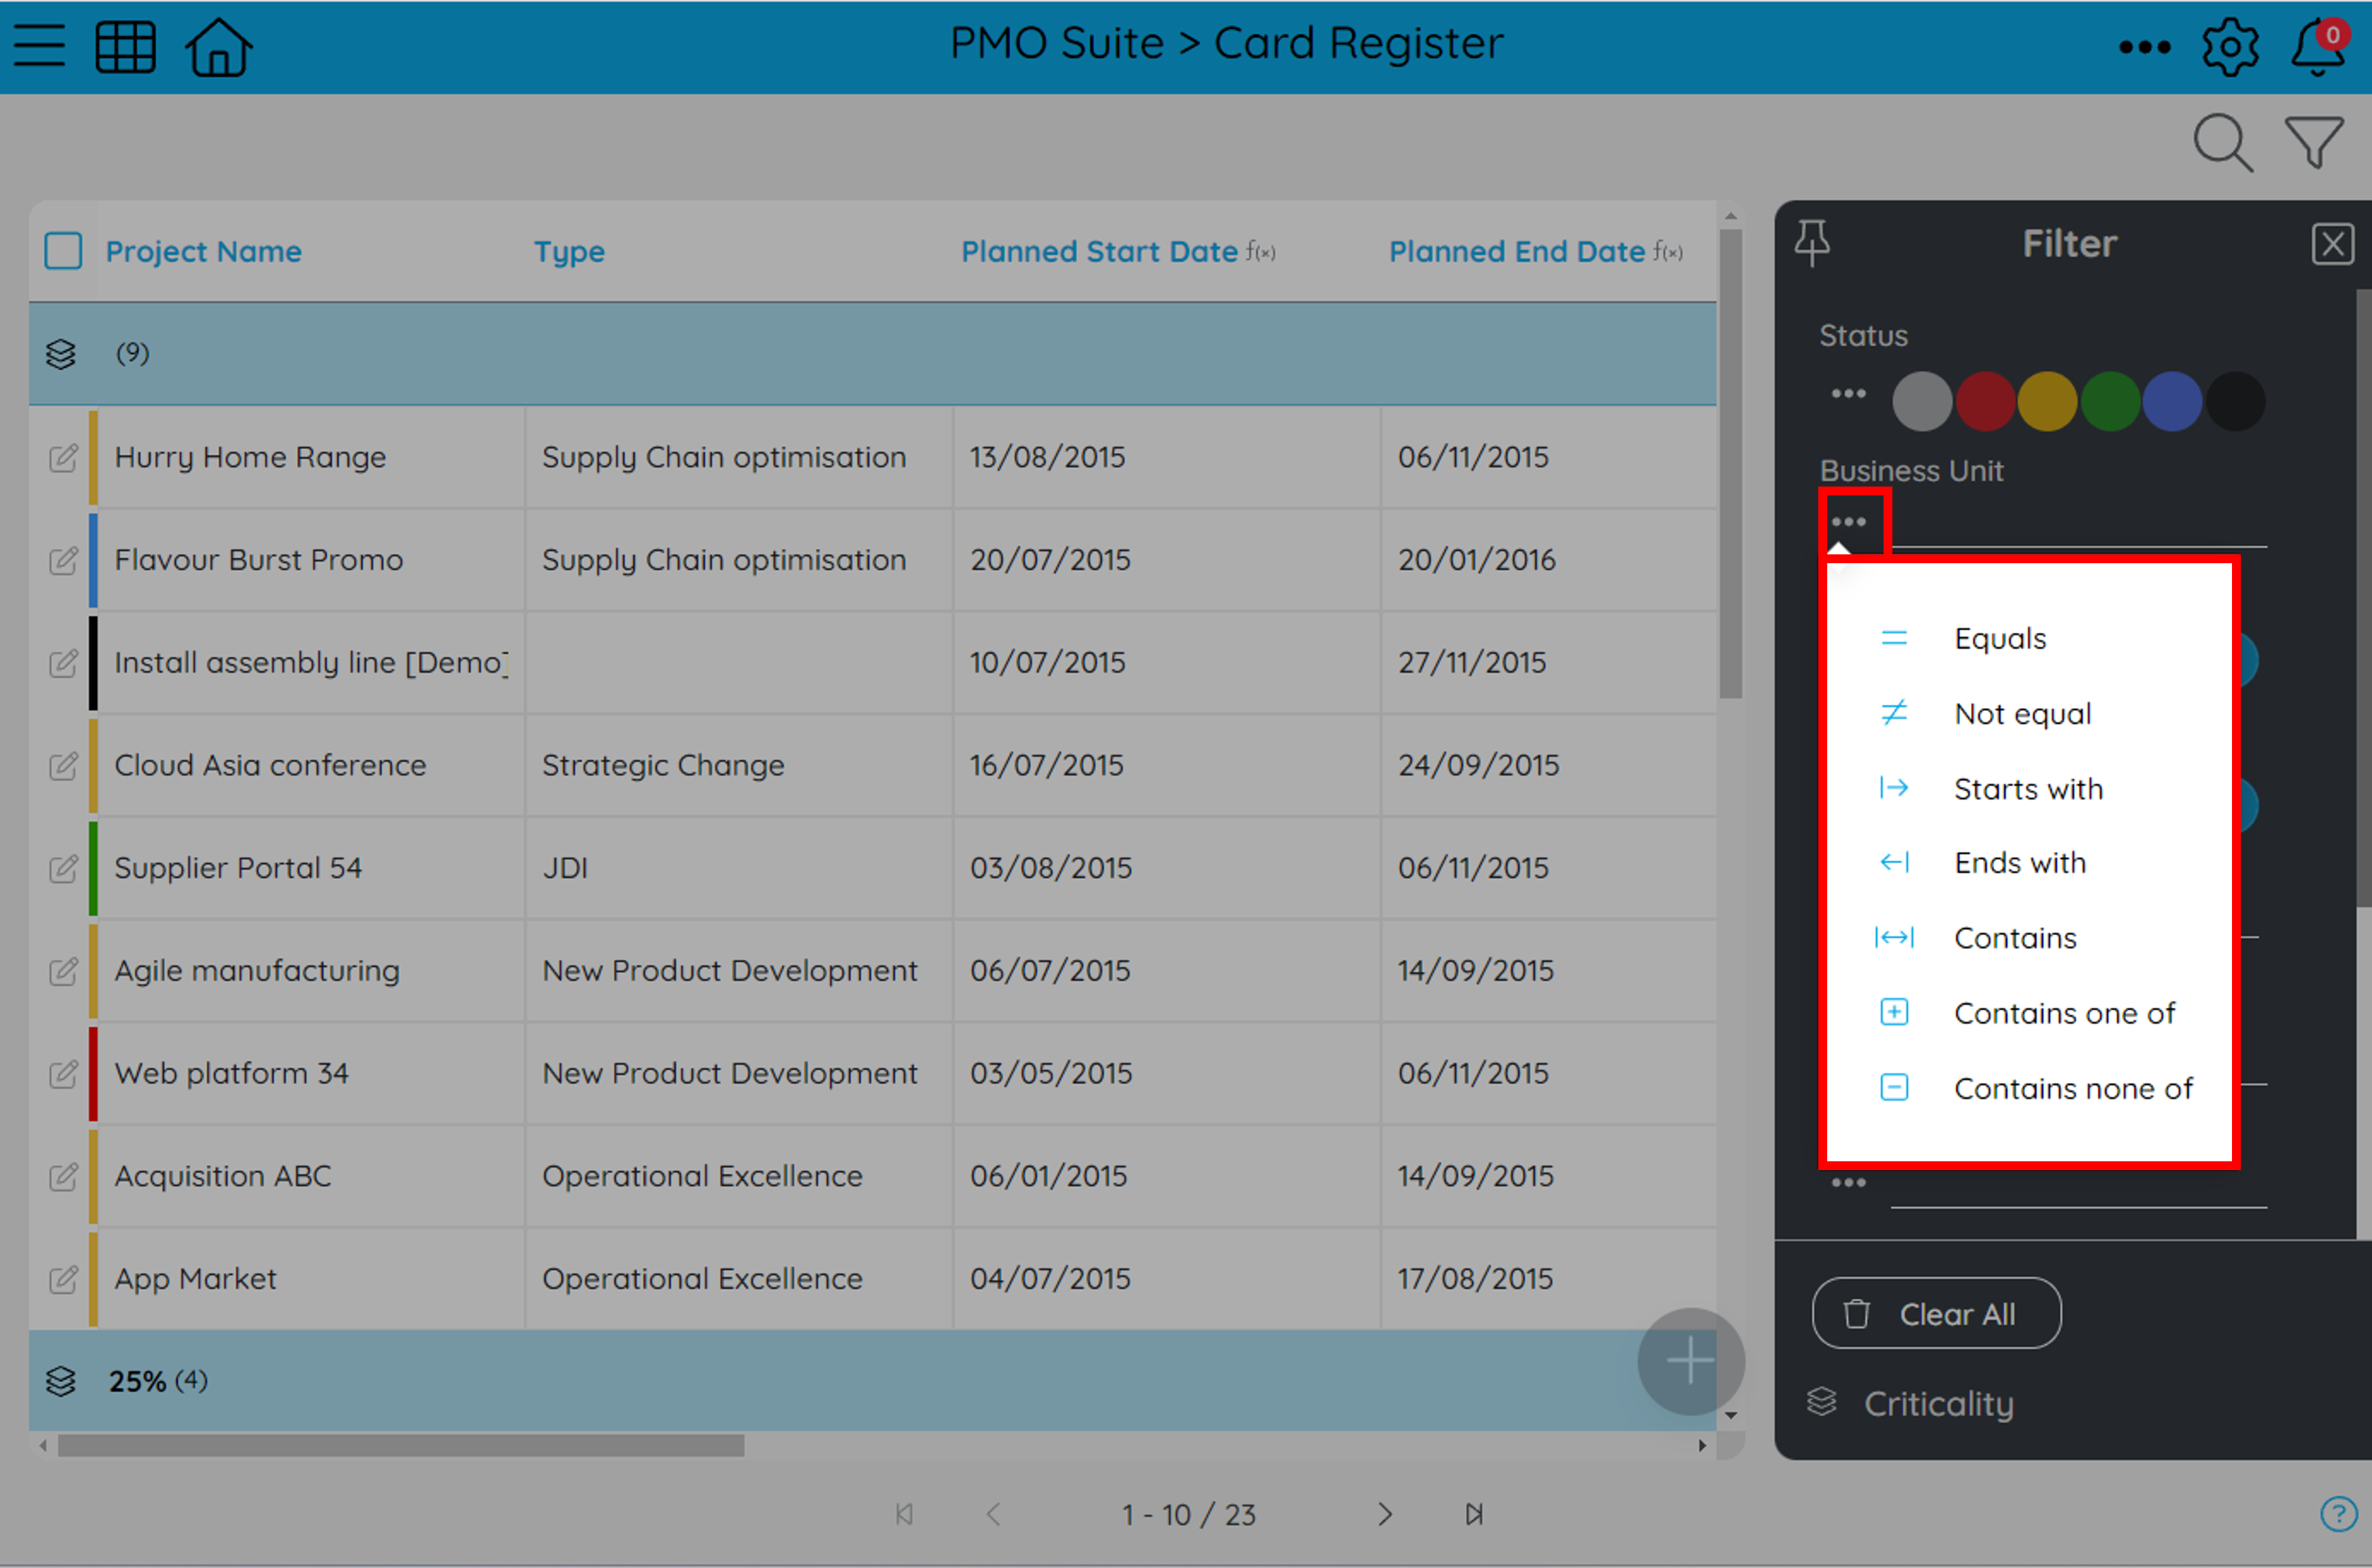Image resolution: width=2372 pixels, height=1568 pixels.
Task: Toggle the blue status filter circle
Action: [x=2172, y=401]
